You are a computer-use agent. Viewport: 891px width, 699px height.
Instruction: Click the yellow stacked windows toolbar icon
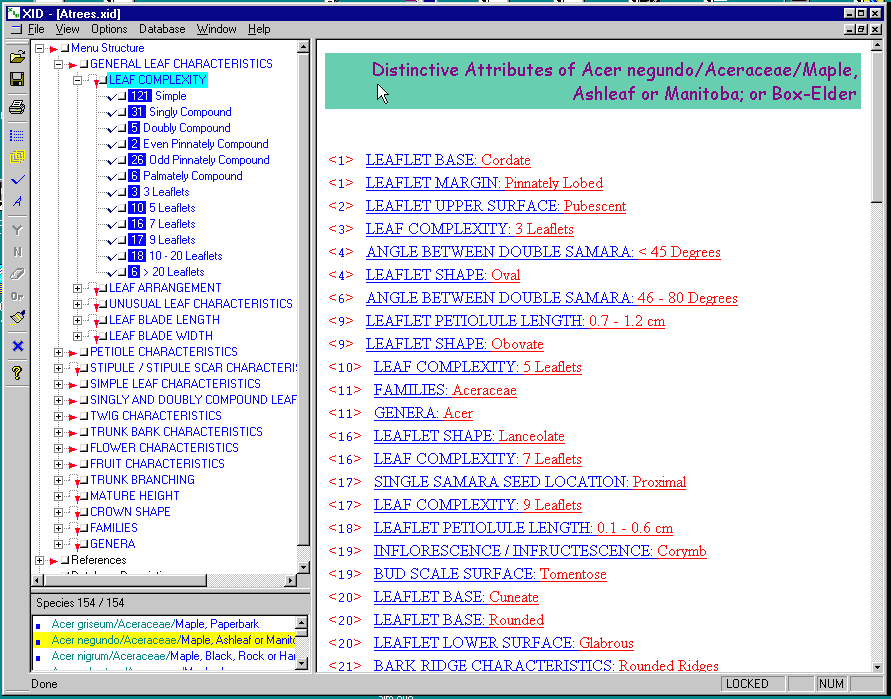click(x=17, y=157)
